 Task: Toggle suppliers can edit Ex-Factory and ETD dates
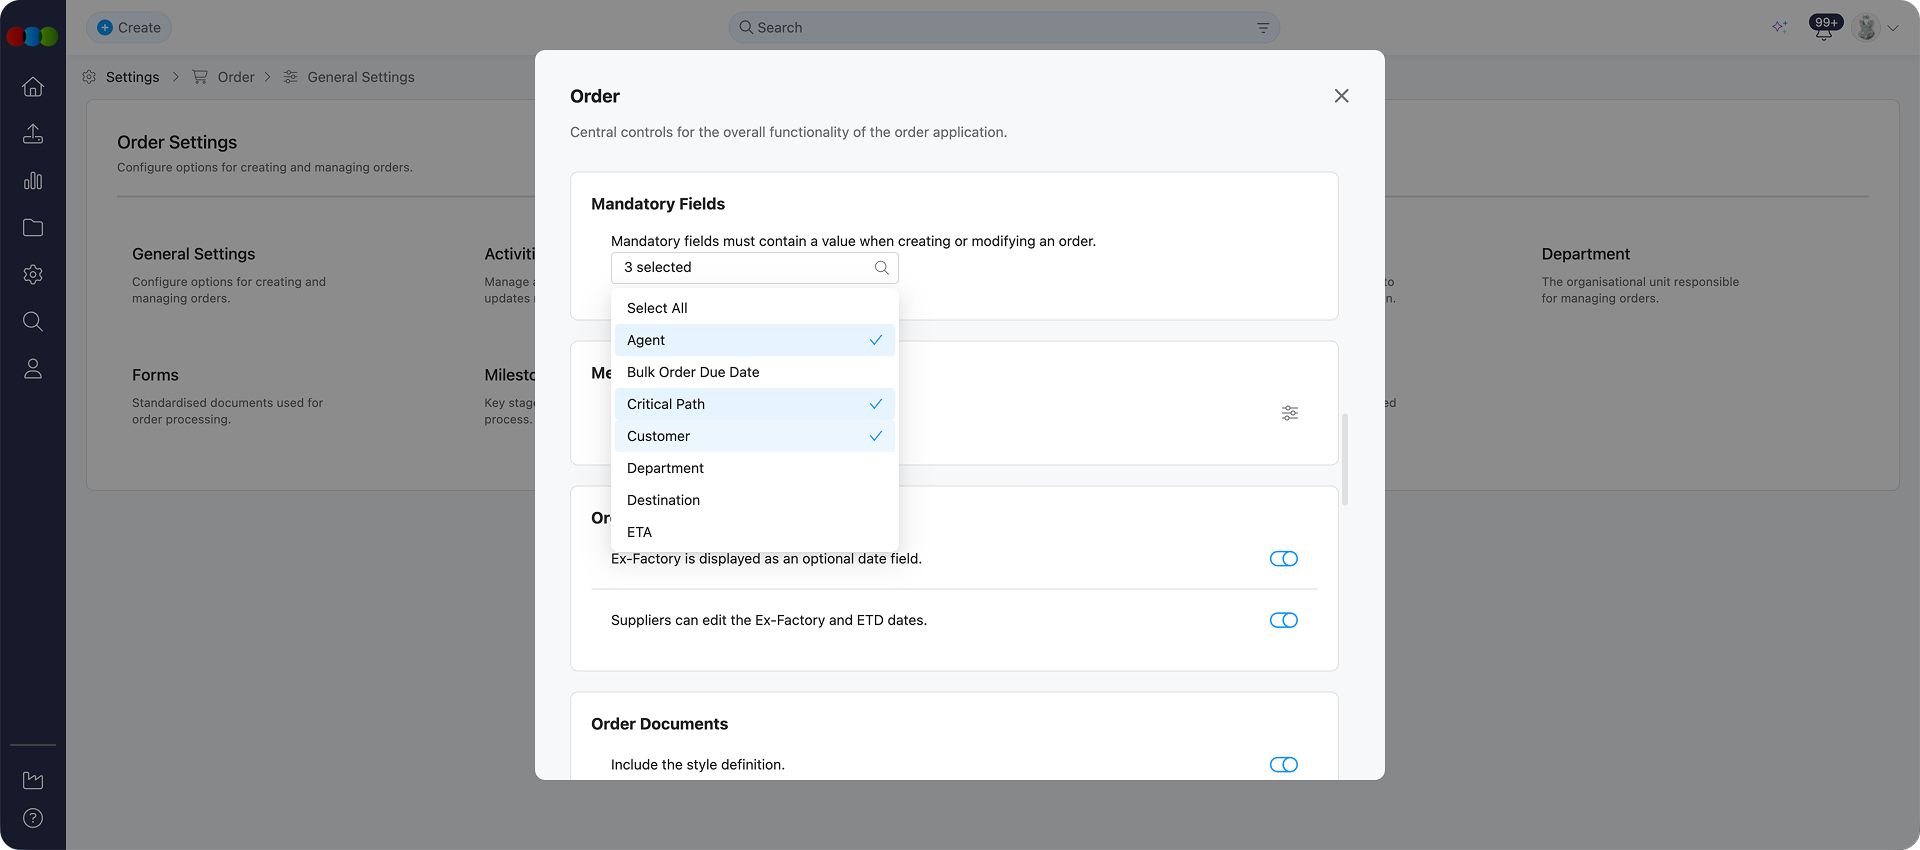pyautogui.click(x=1283, y=621)
